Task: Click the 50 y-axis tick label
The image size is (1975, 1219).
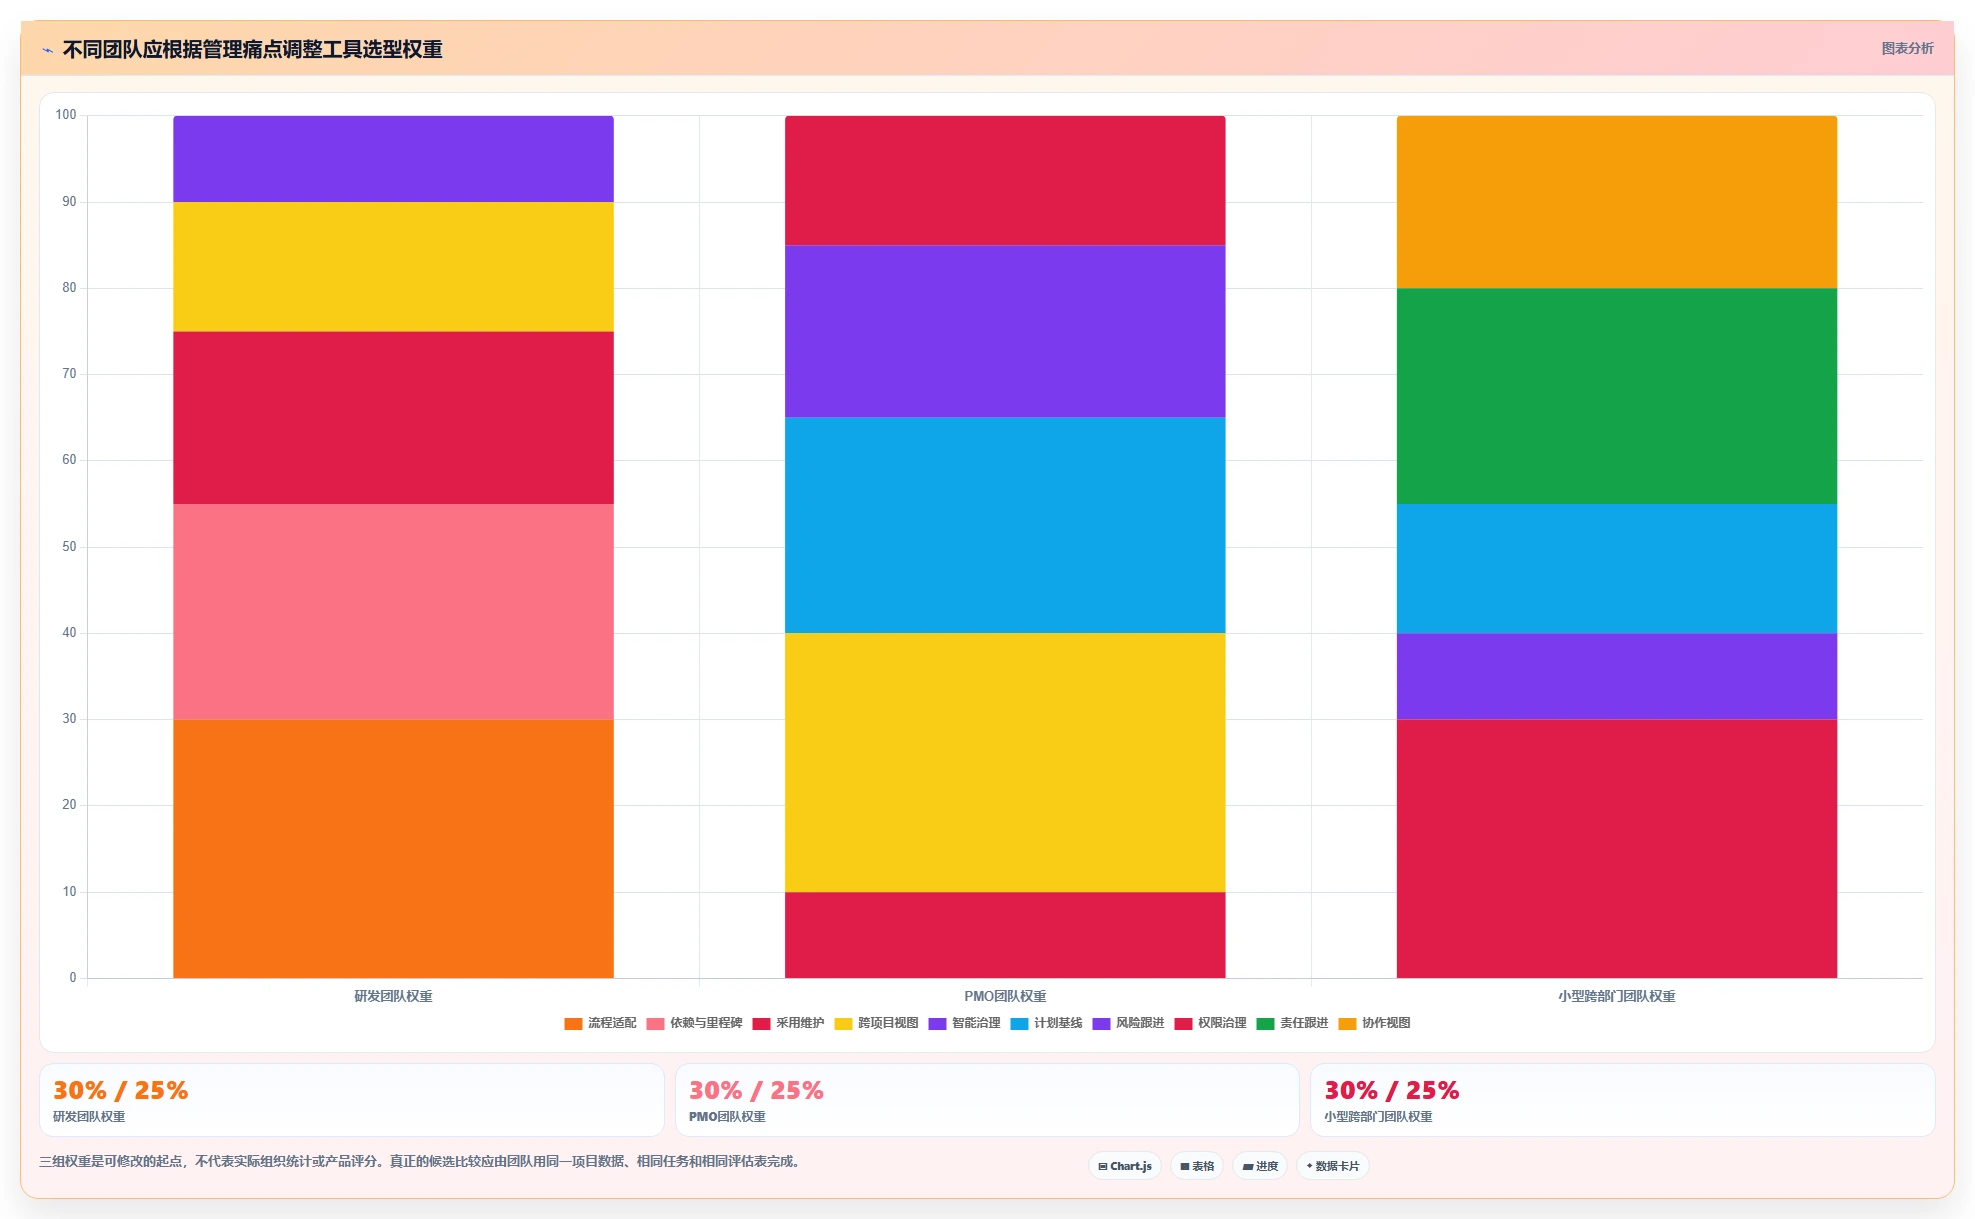Action: [x=69, y=547]
